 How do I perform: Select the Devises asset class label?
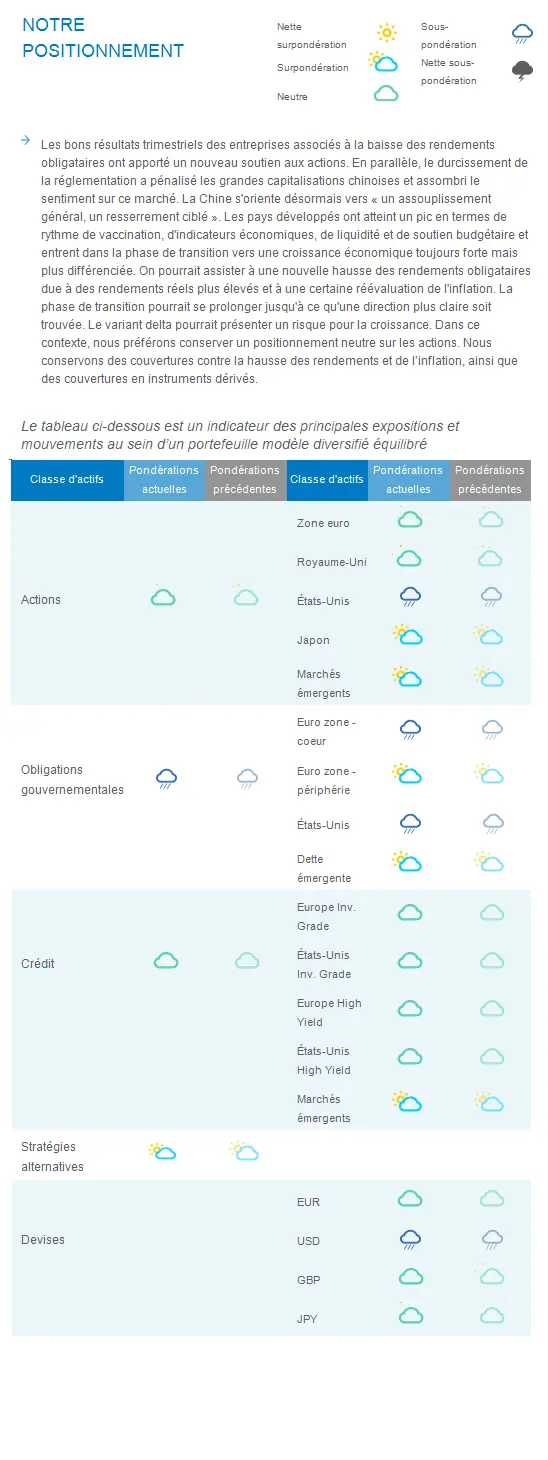(x=43, y=1240)
